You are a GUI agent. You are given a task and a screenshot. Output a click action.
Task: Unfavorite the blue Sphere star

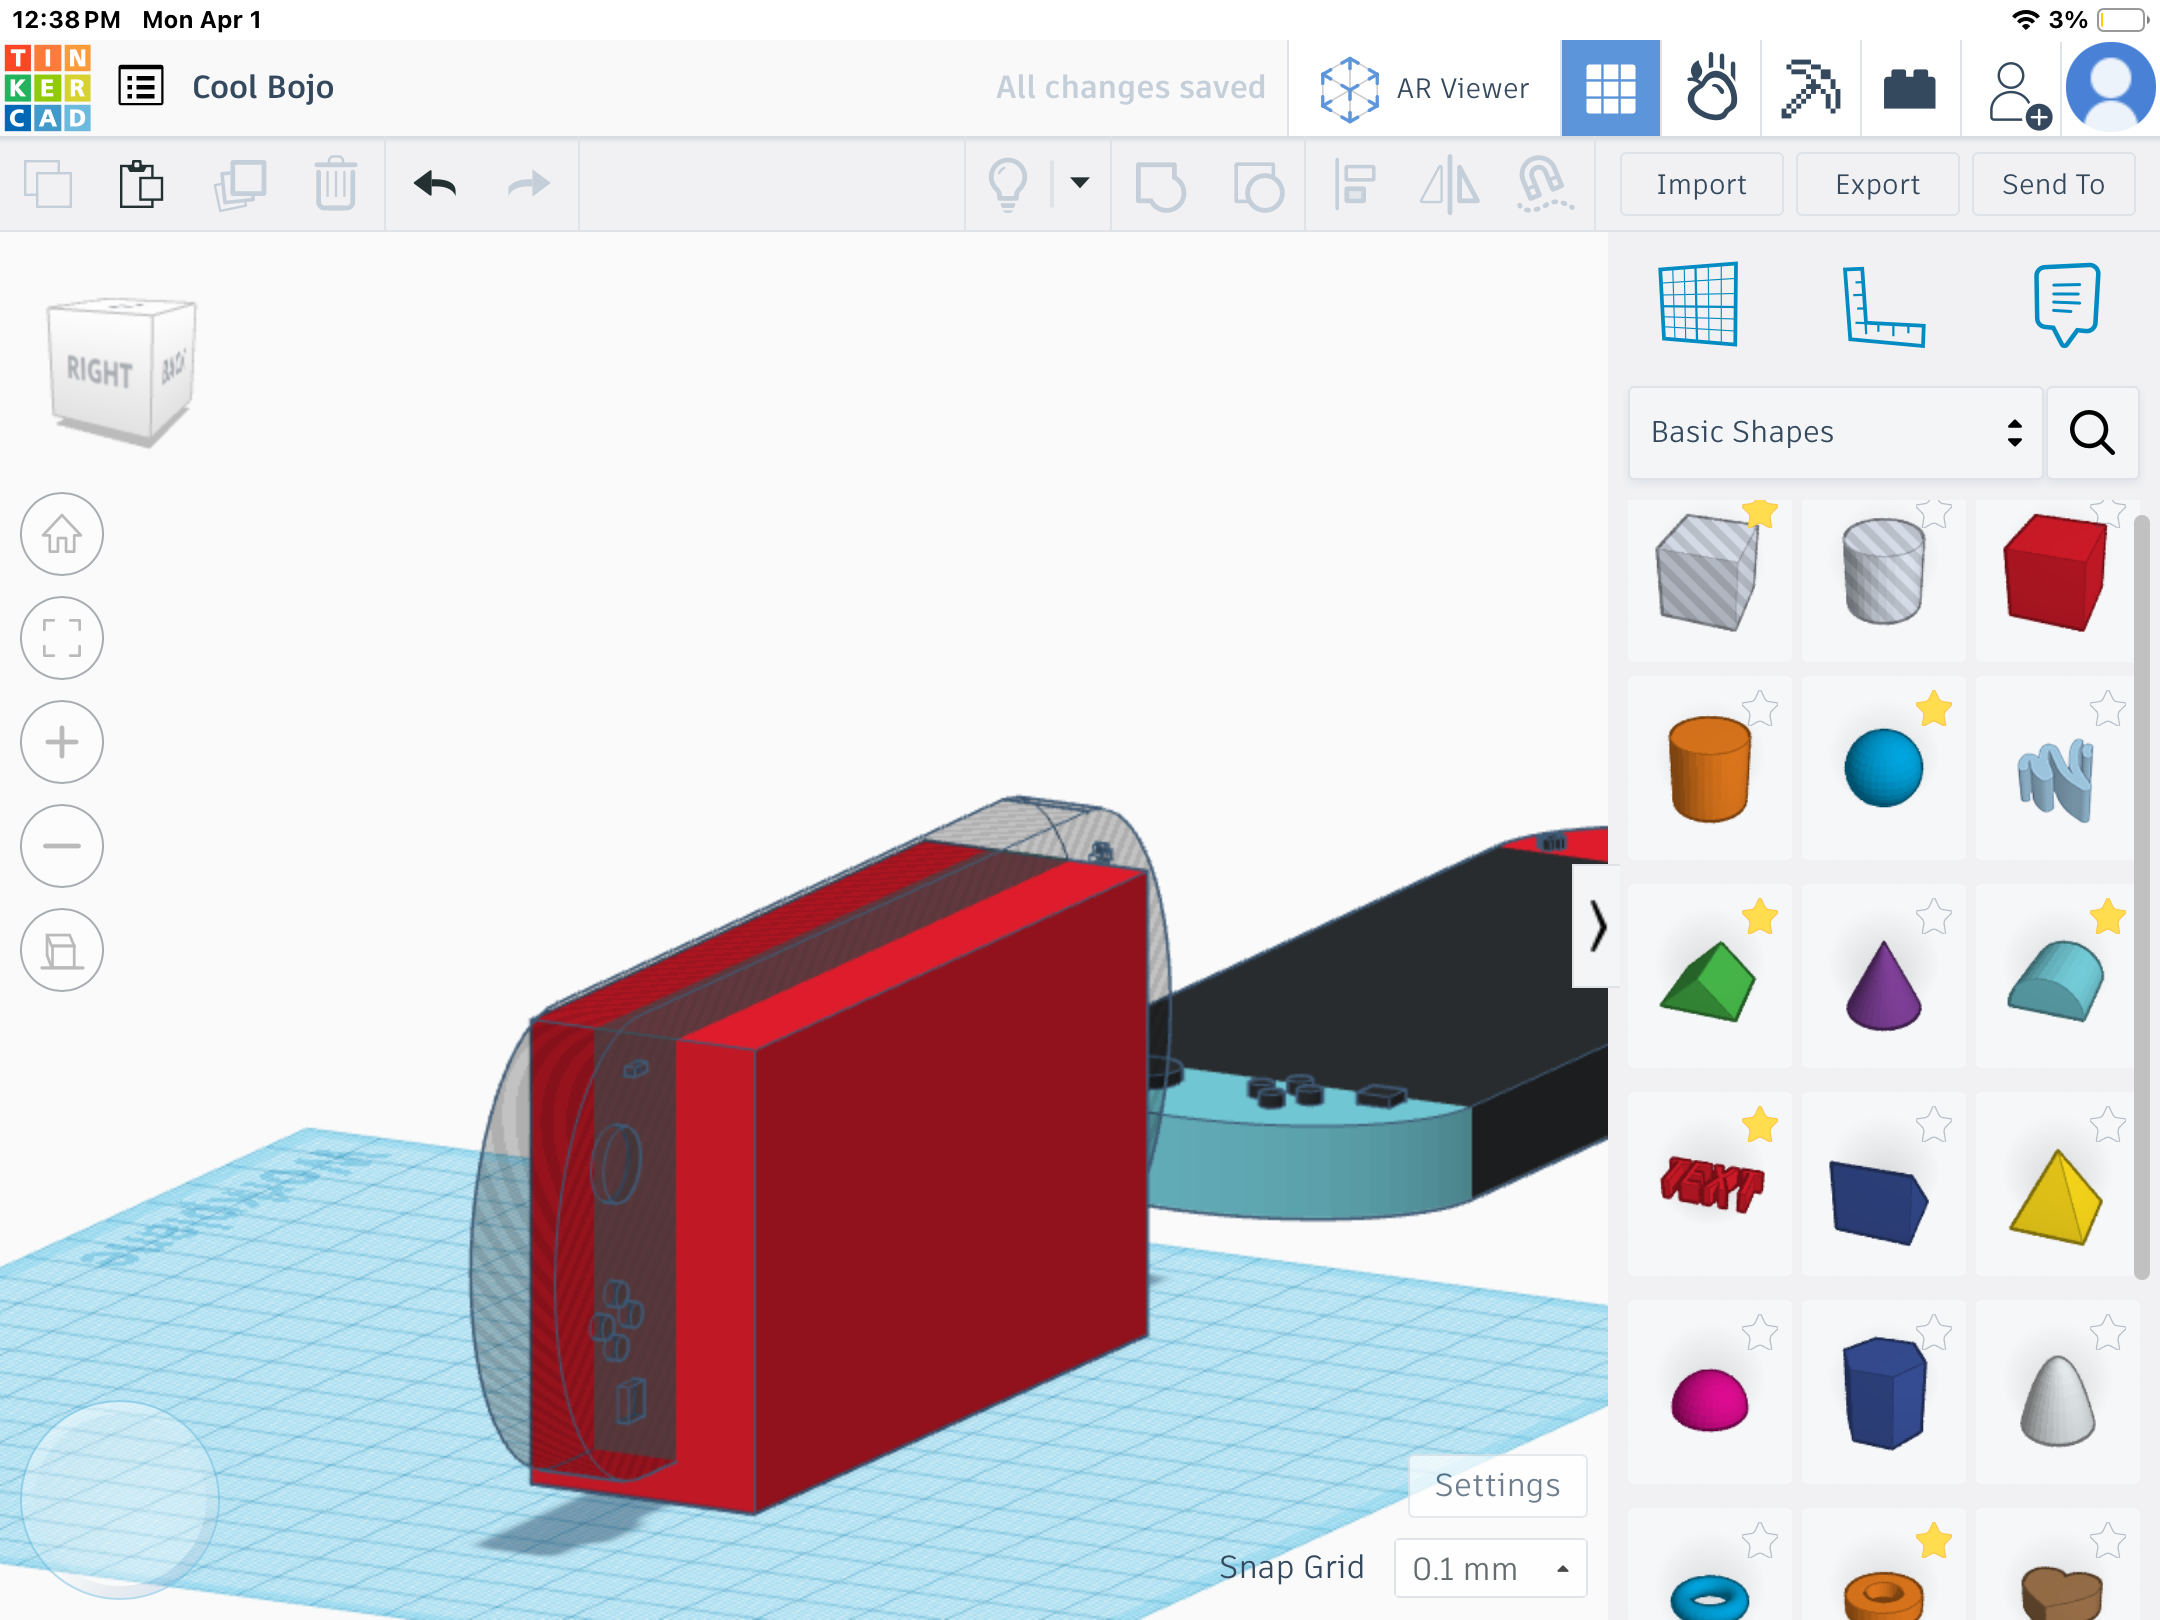tap(1934, 708)
